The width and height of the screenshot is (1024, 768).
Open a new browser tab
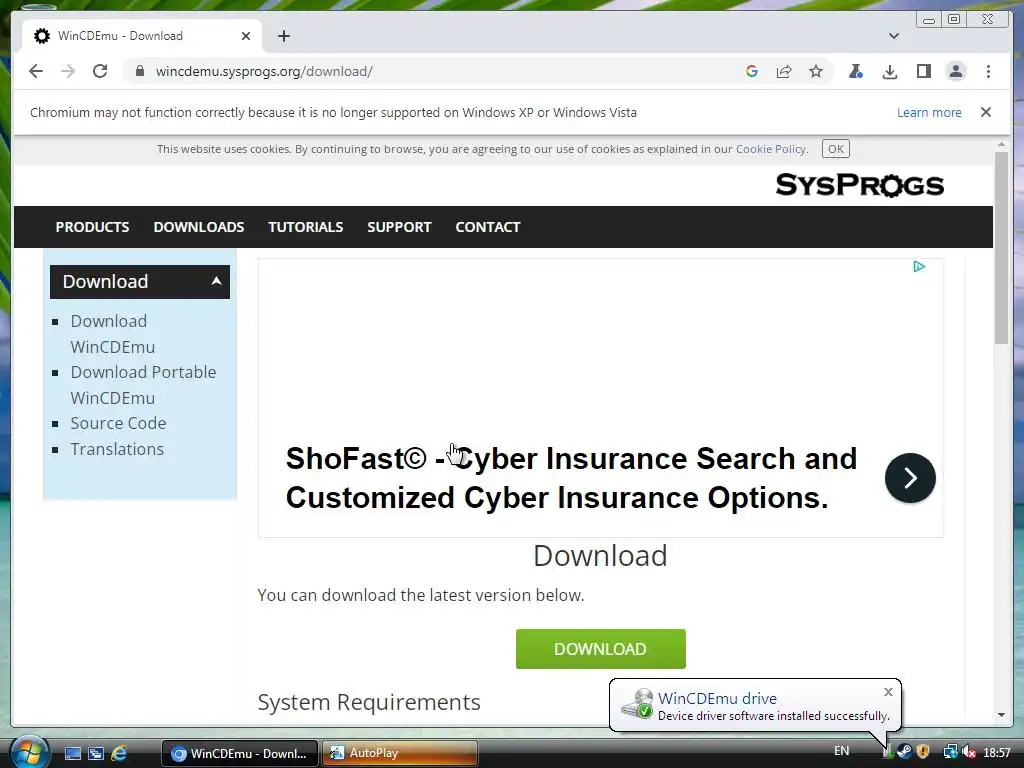283,36
